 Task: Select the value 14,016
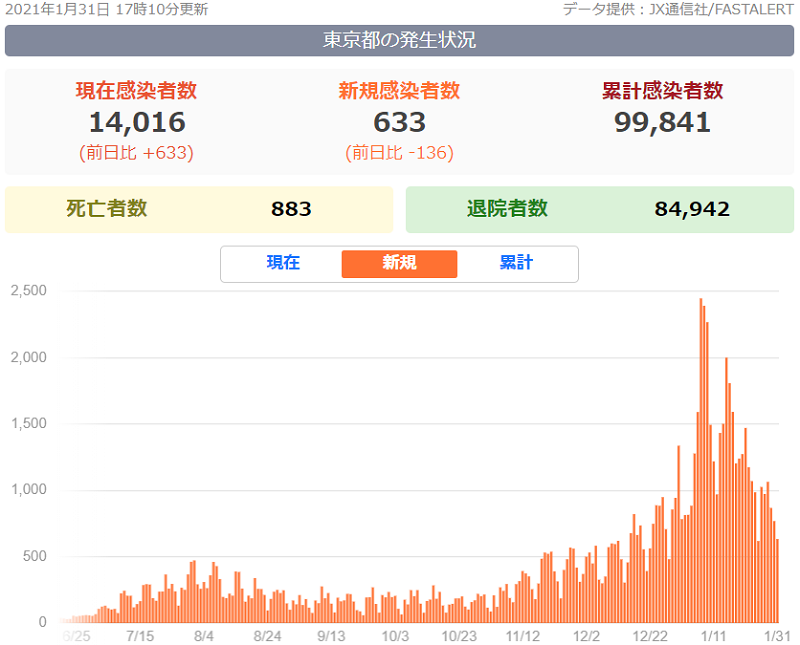click(x=137, y=122)
